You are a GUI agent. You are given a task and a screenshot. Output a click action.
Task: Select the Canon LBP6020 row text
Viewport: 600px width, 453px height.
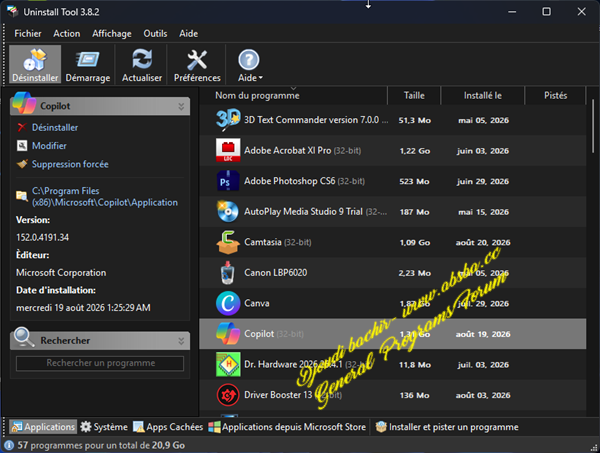[276, 273]
